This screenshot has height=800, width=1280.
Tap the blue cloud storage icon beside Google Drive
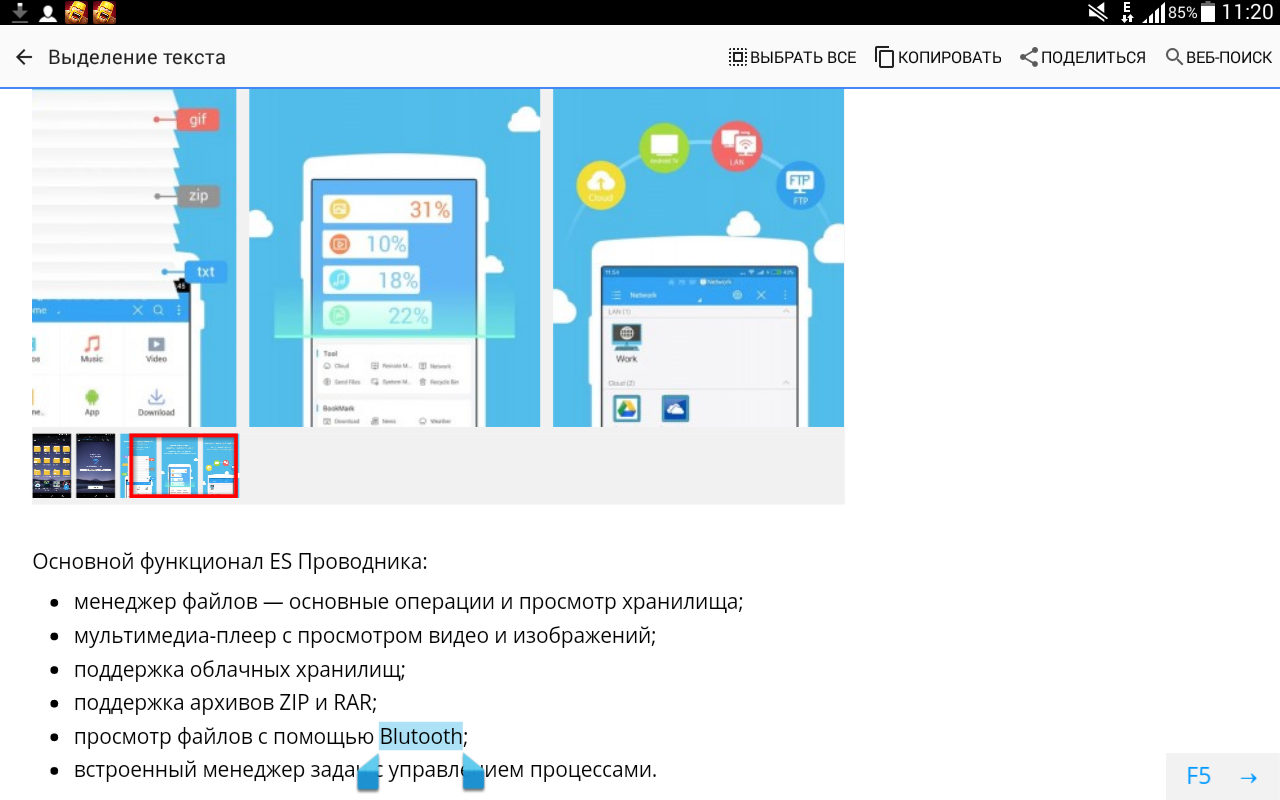tap(675, 409)
